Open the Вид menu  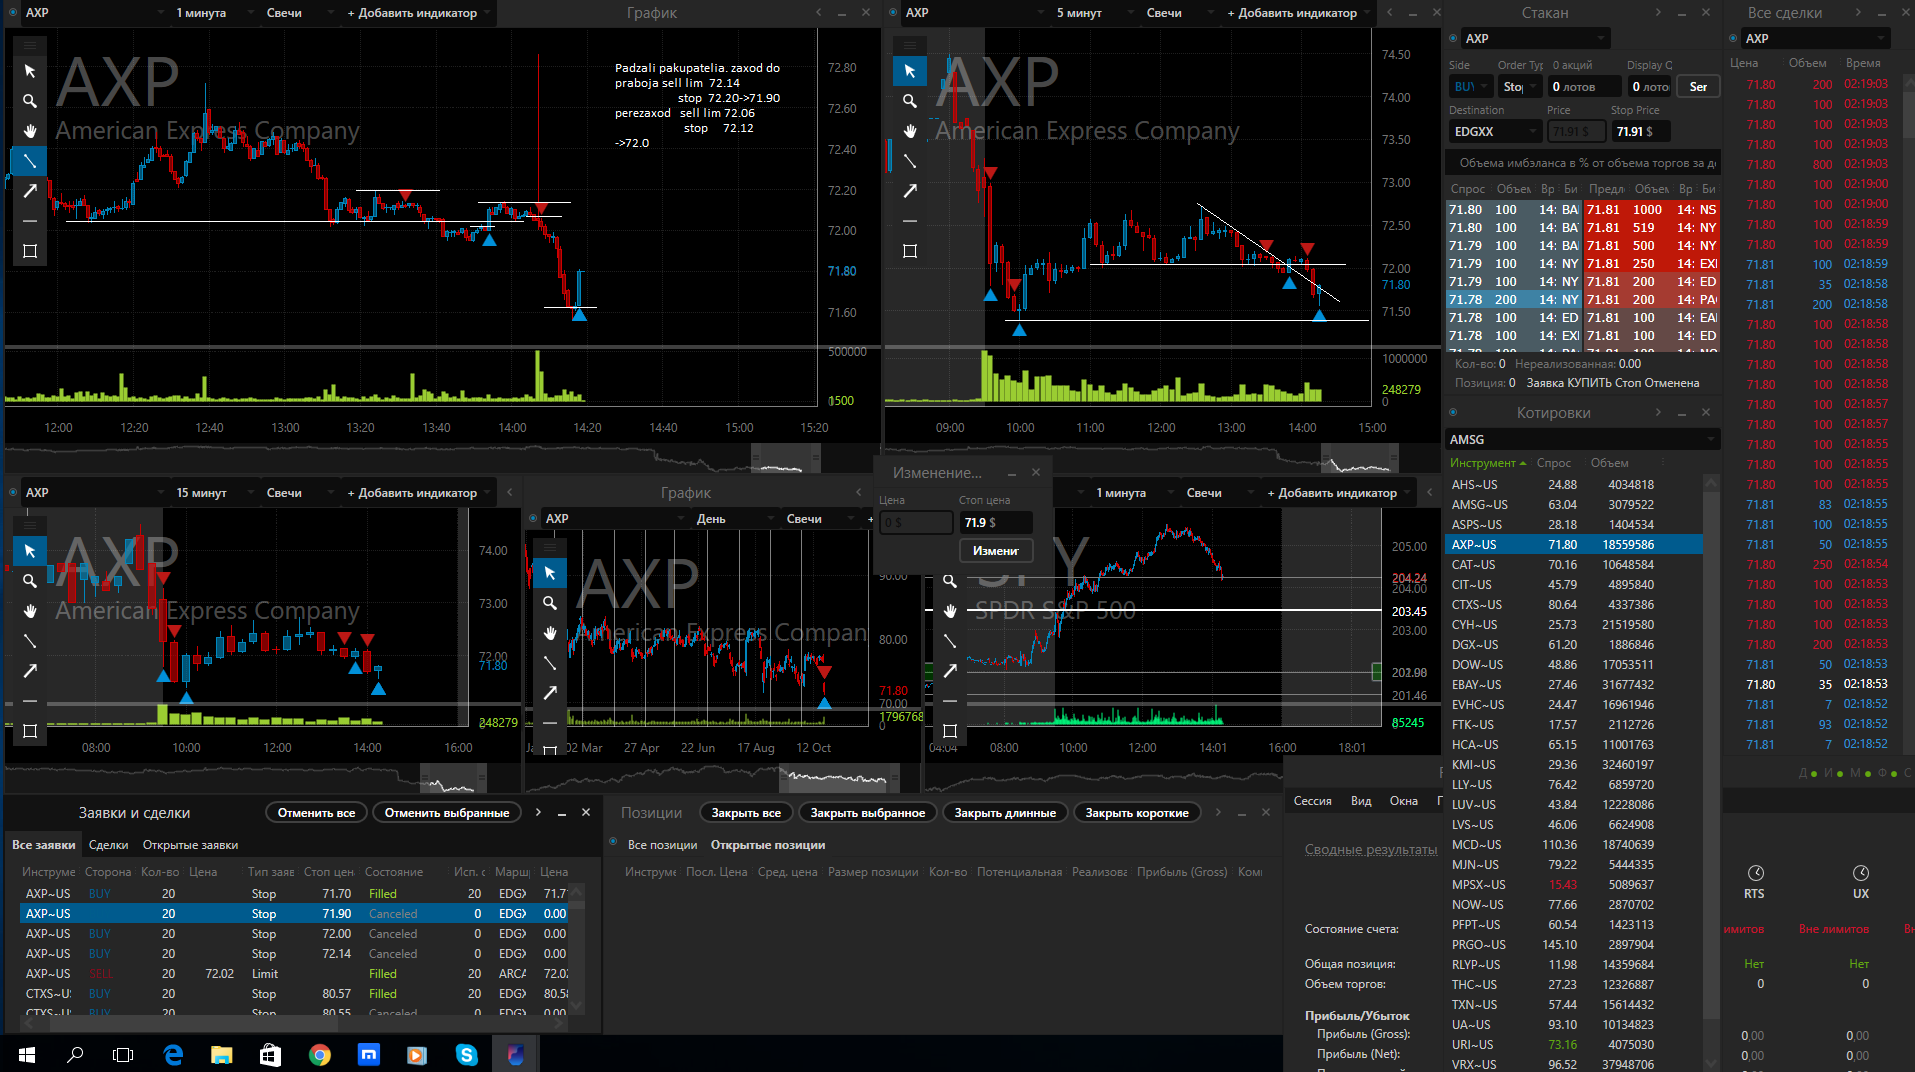[1361, 801]
